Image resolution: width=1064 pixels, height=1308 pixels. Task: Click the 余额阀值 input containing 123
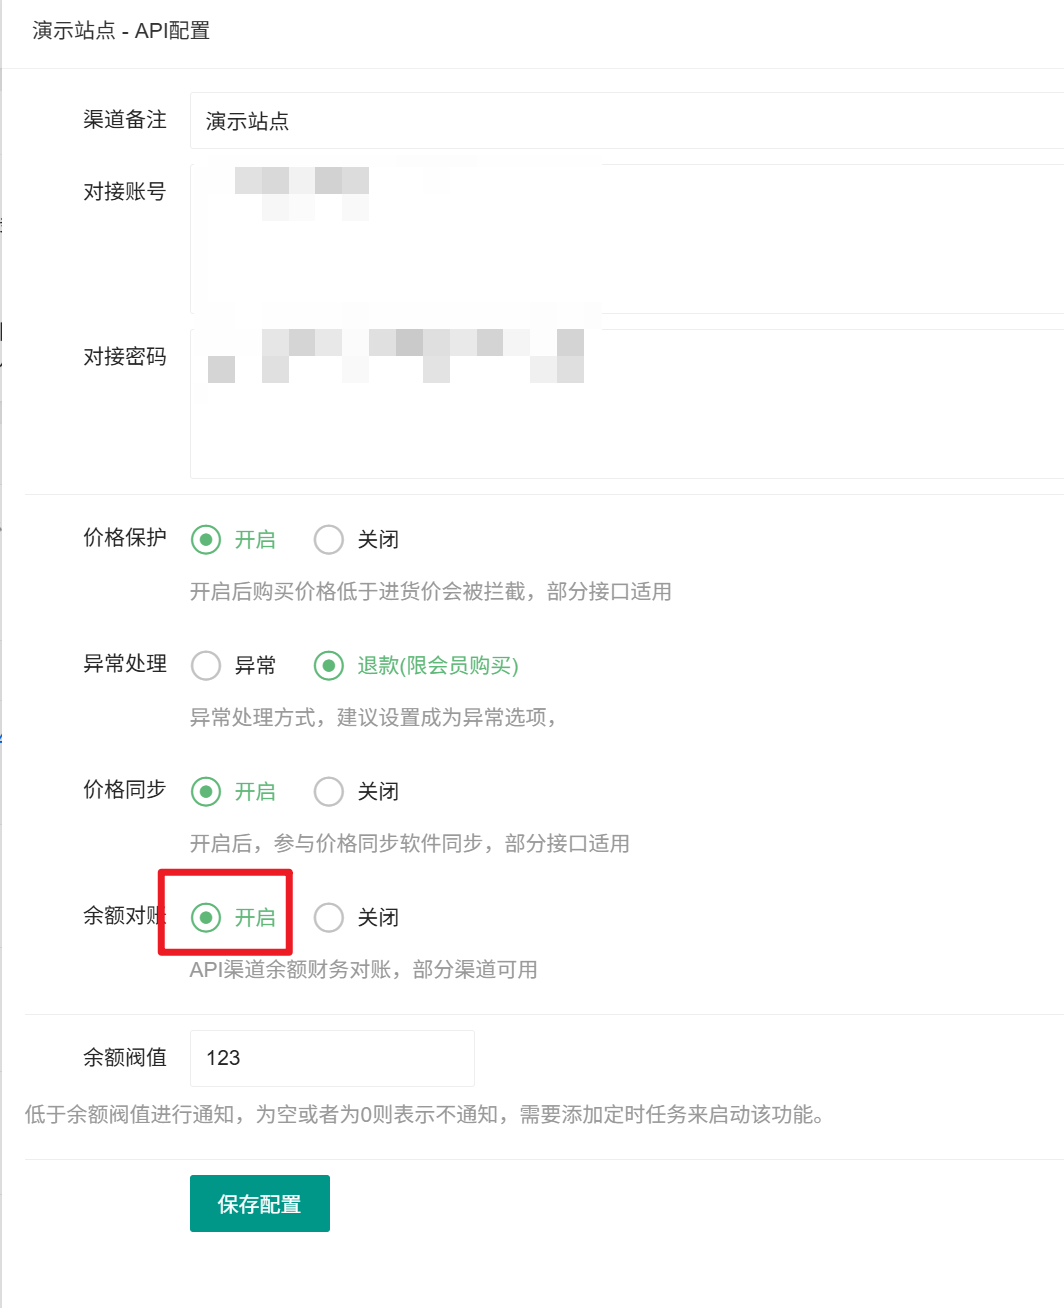click(x=332, y=1058)
